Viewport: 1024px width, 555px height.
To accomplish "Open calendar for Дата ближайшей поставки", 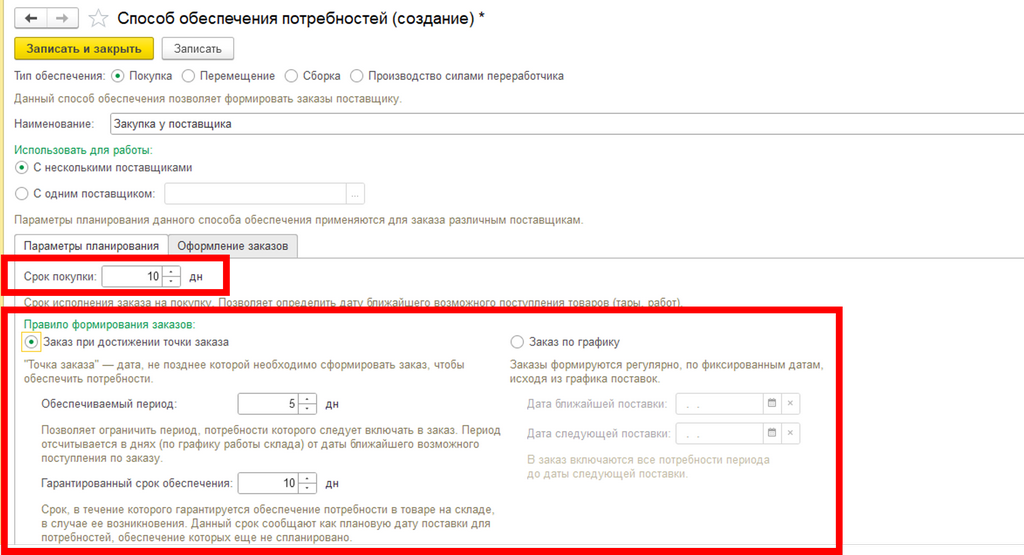I will point(772,404).
